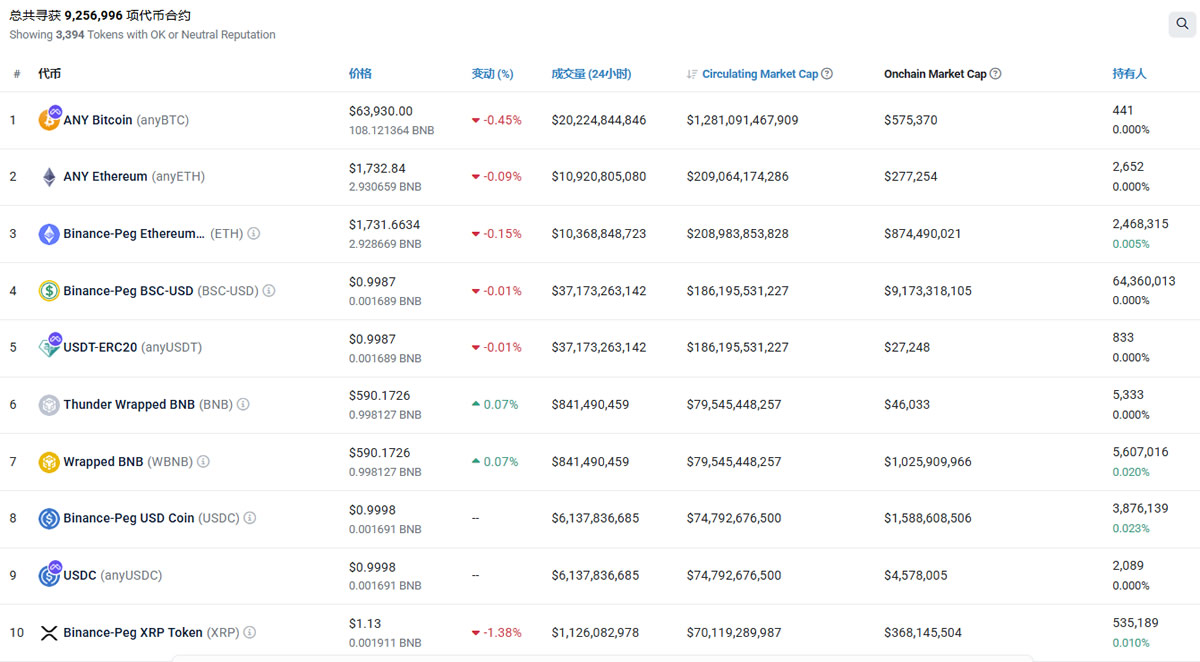Click holders count 64,360,013
Viewport: 1200px width, 662px height.
tap(1144, 281)
